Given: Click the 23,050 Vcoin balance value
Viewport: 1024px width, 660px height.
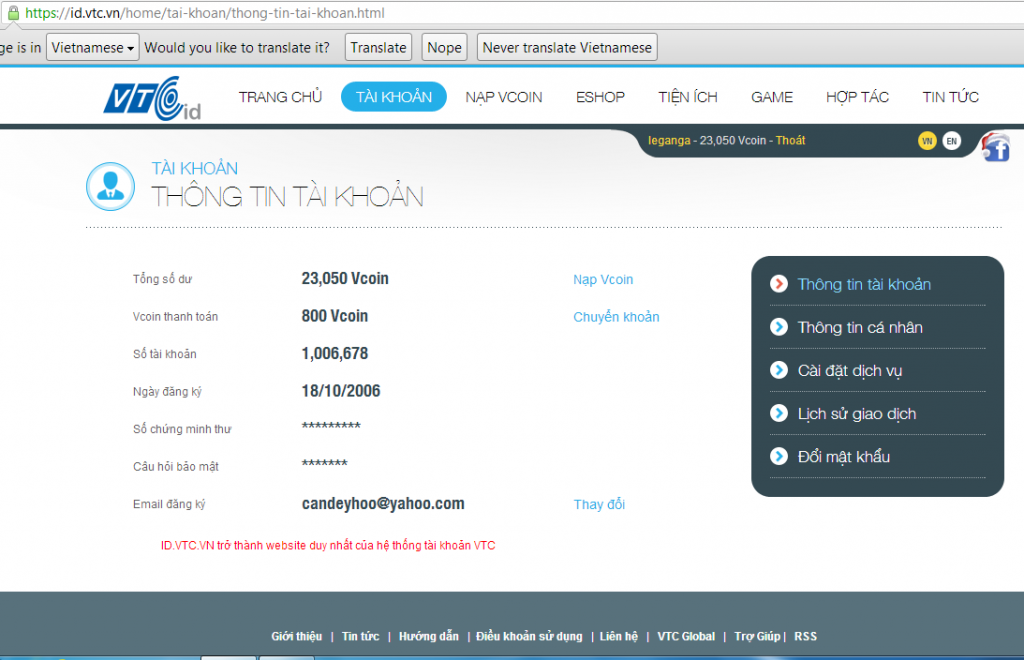Looking at the screenshot, I should click(345, 279).
